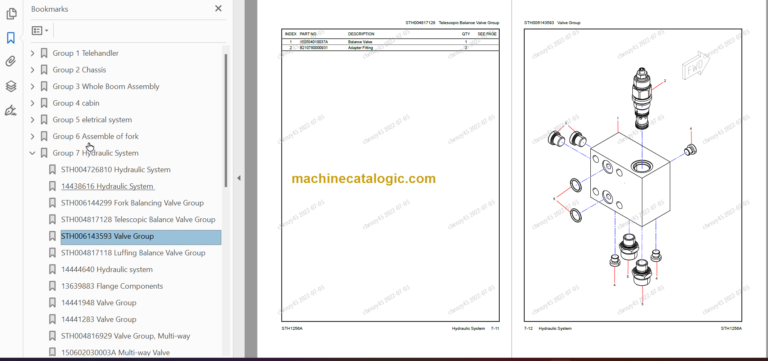Screen dimensions: 768x361
Task: Expand Group 6 Assemble of fork
Action: (32, 136)
